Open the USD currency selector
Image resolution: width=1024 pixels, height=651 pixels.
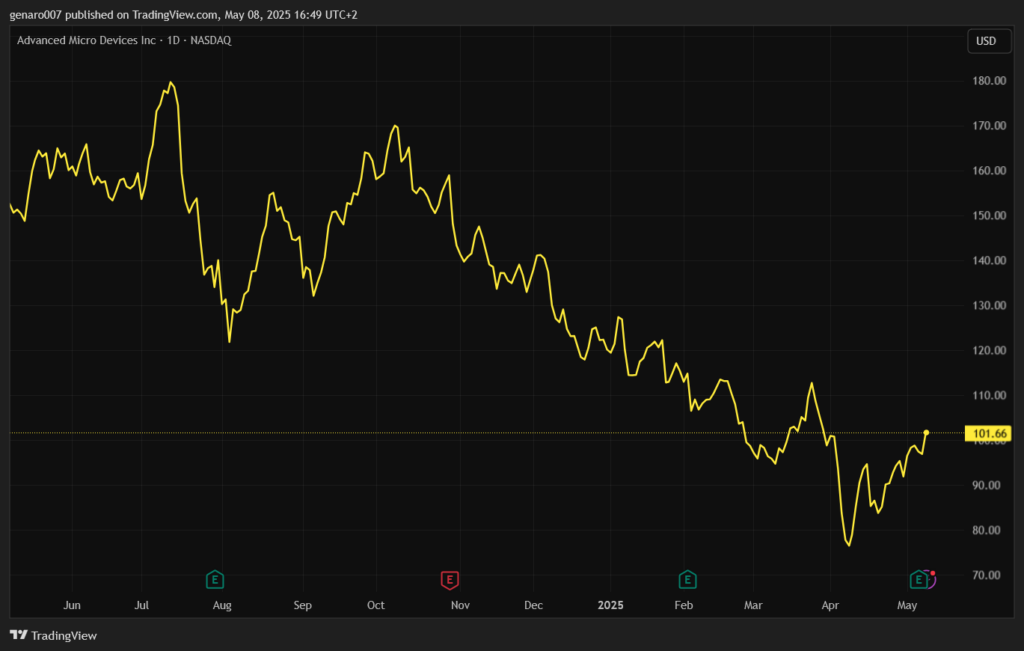985,41
